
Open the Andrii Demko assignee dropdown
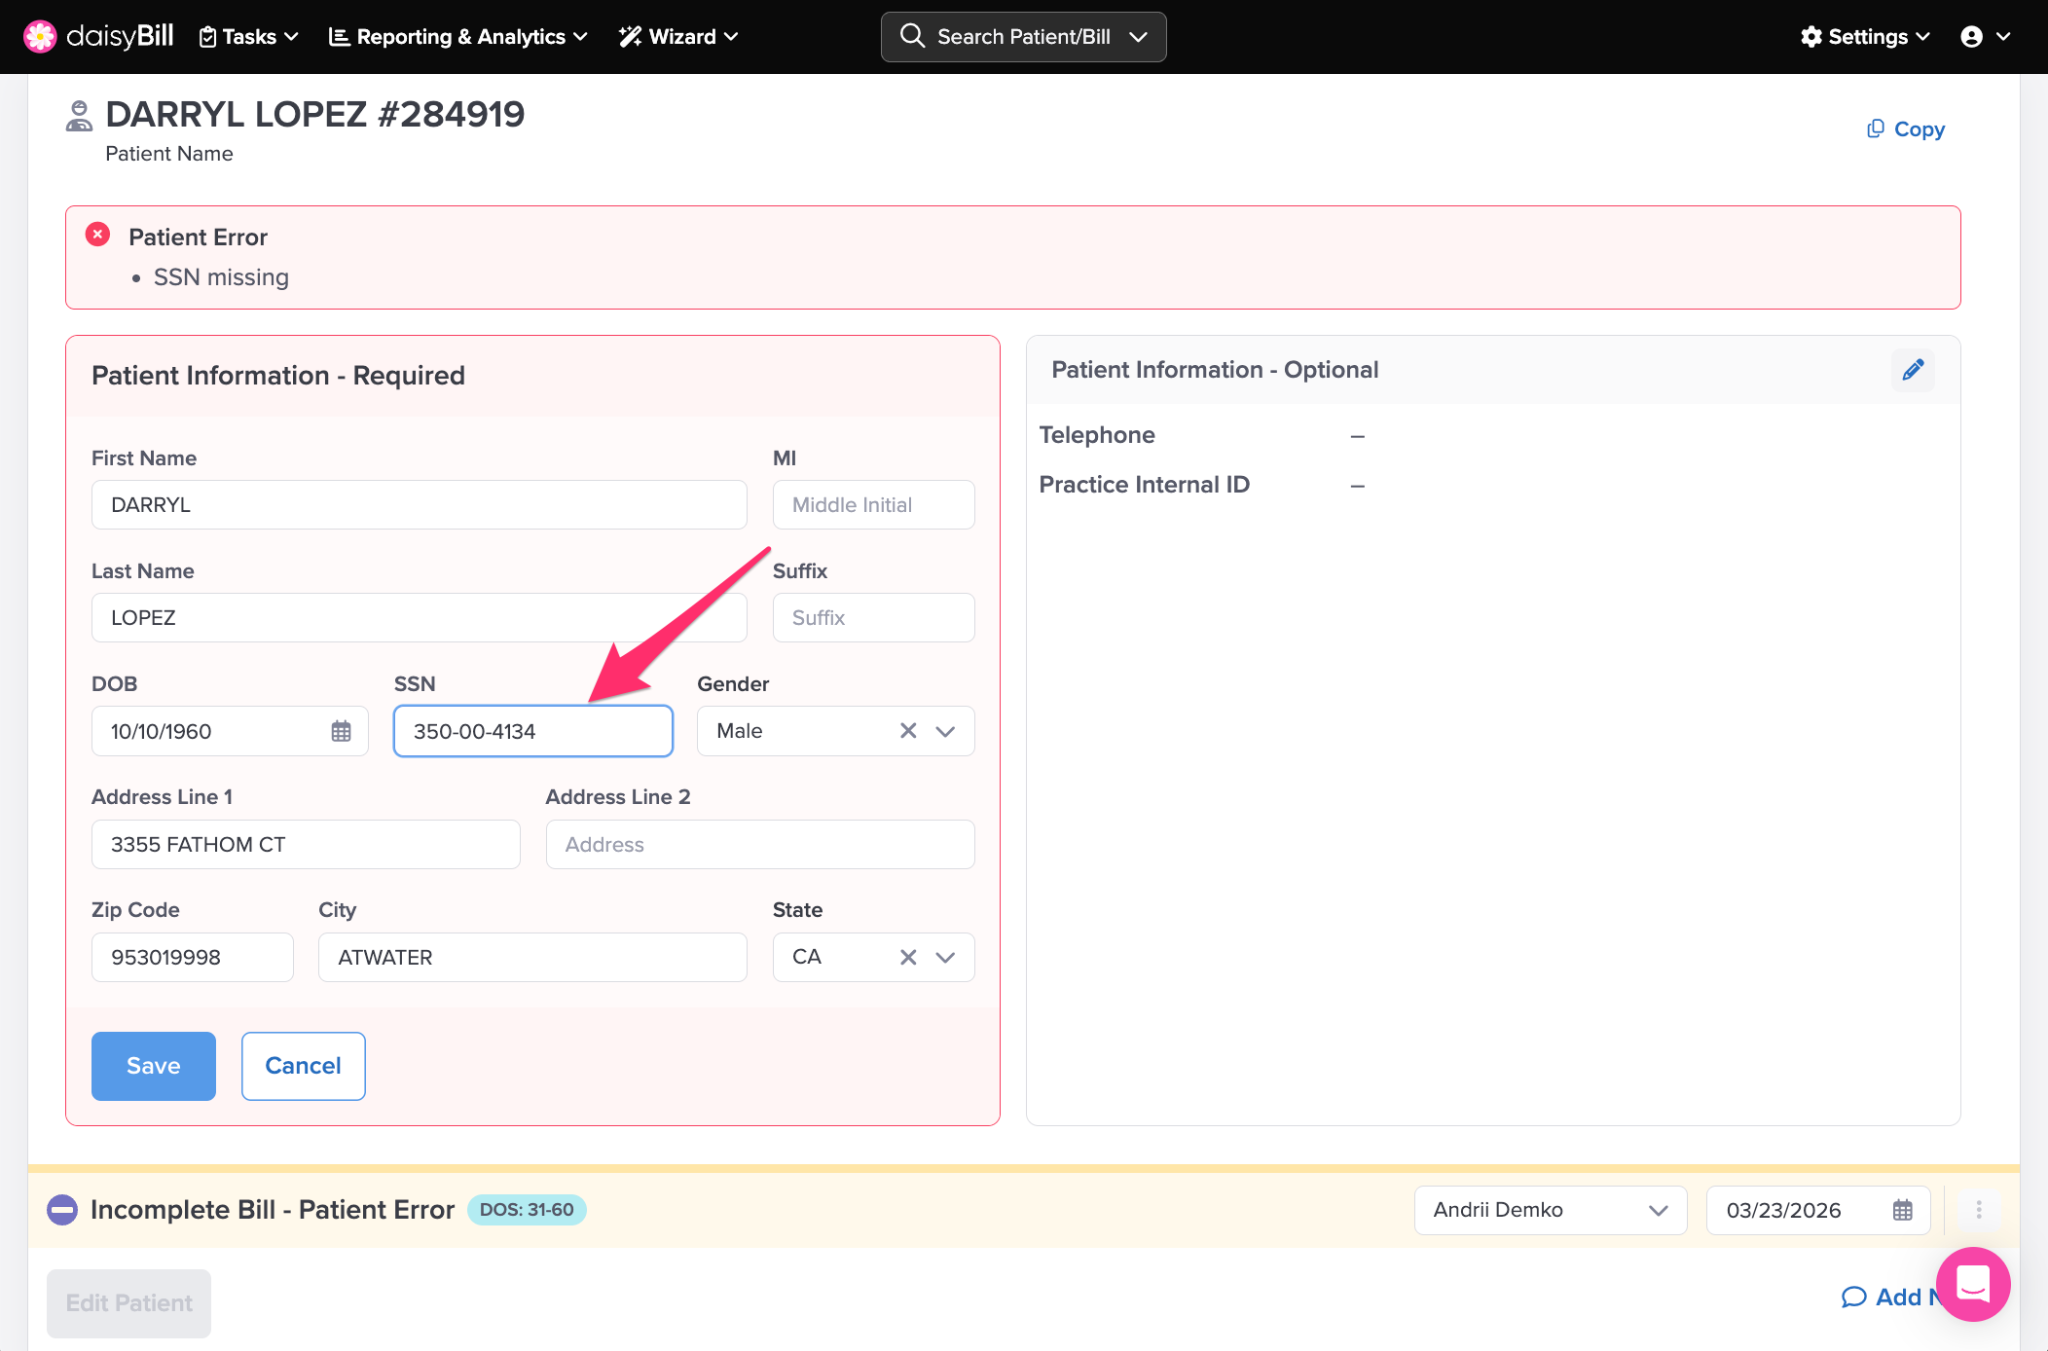coord(1549,1210)
